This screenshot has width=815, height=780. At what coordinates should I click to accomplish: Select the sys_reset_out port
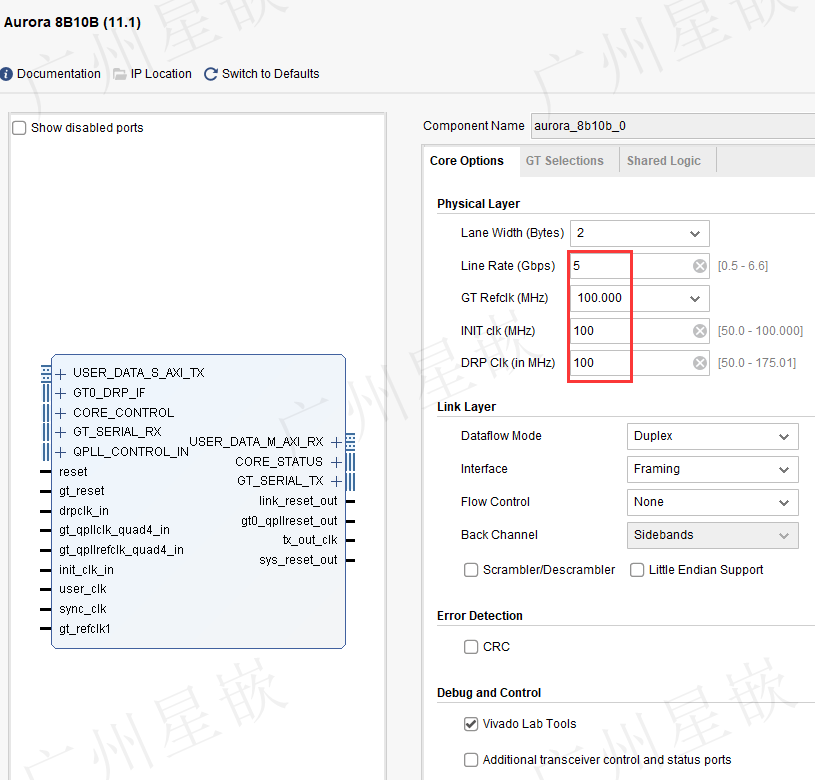pyautogui.click(x=298, y=560)
